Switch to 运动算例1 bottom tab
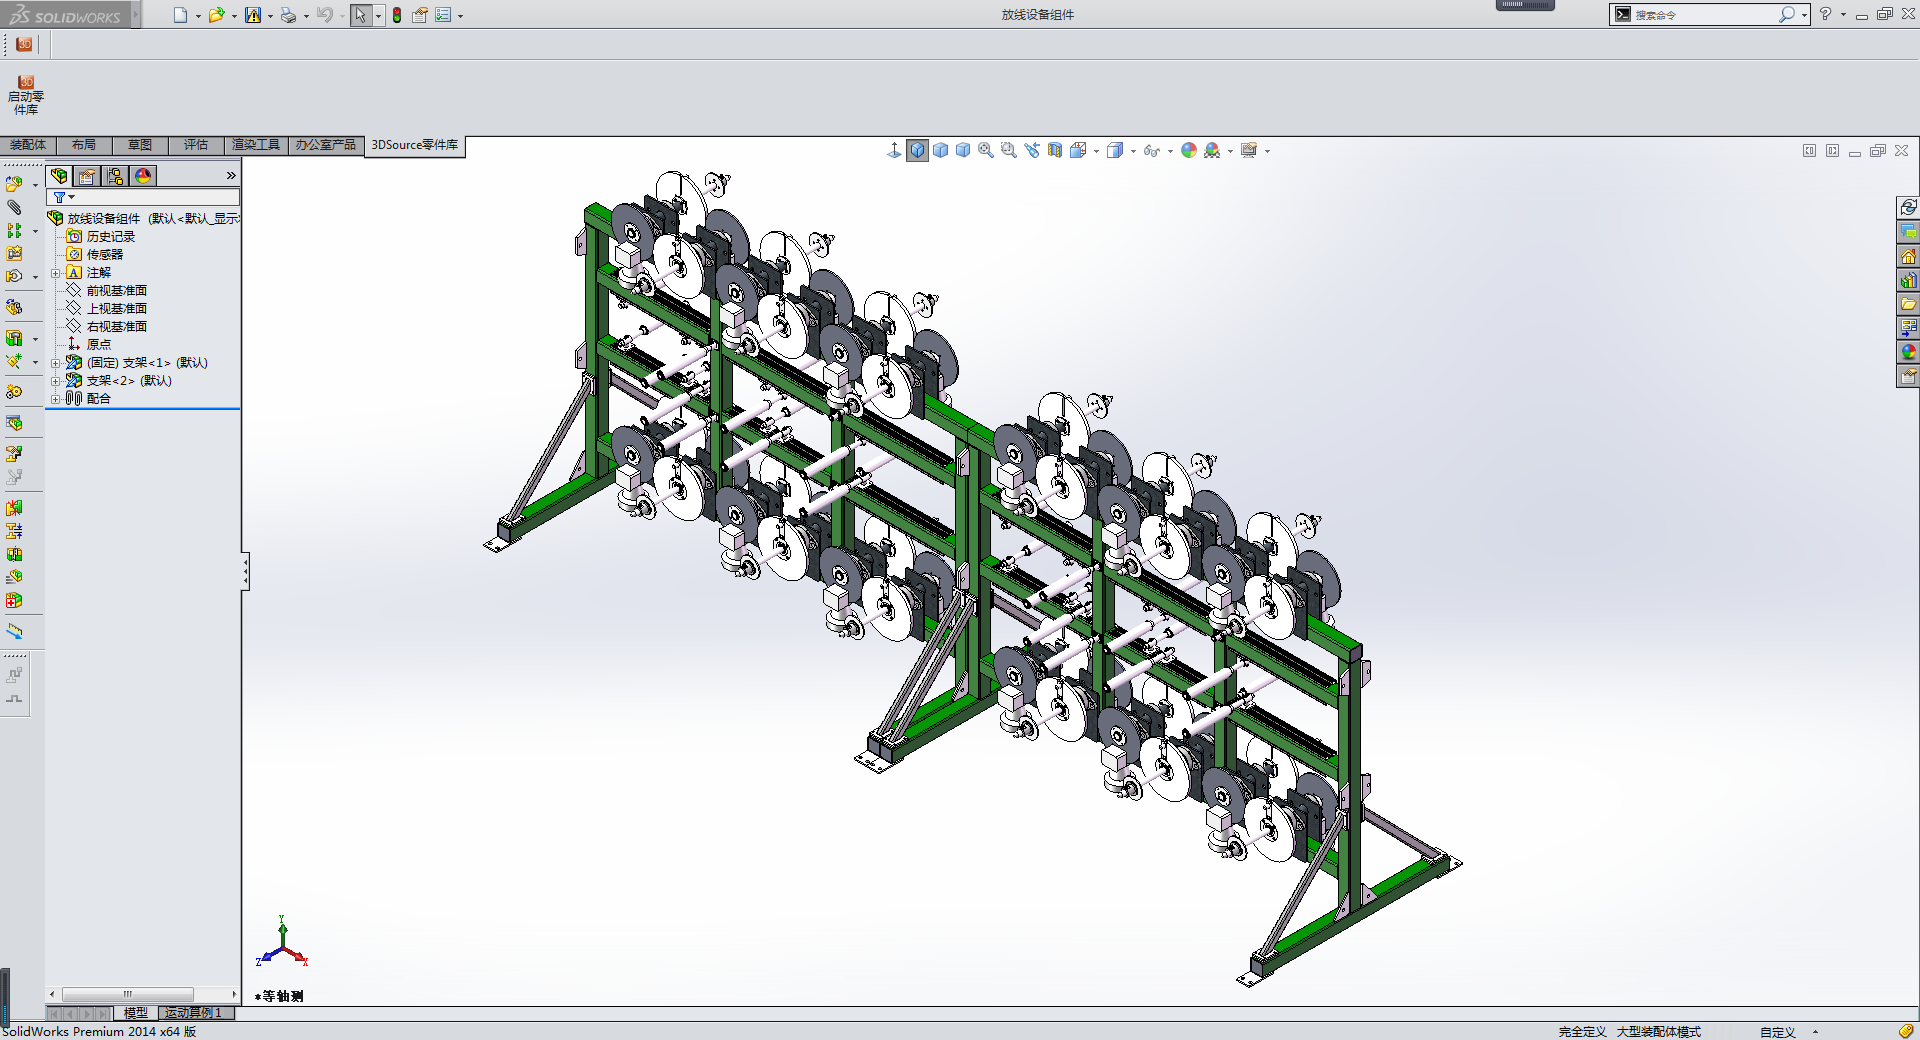Screen dimensions: 1920x1040 [x=196, y=1013]
